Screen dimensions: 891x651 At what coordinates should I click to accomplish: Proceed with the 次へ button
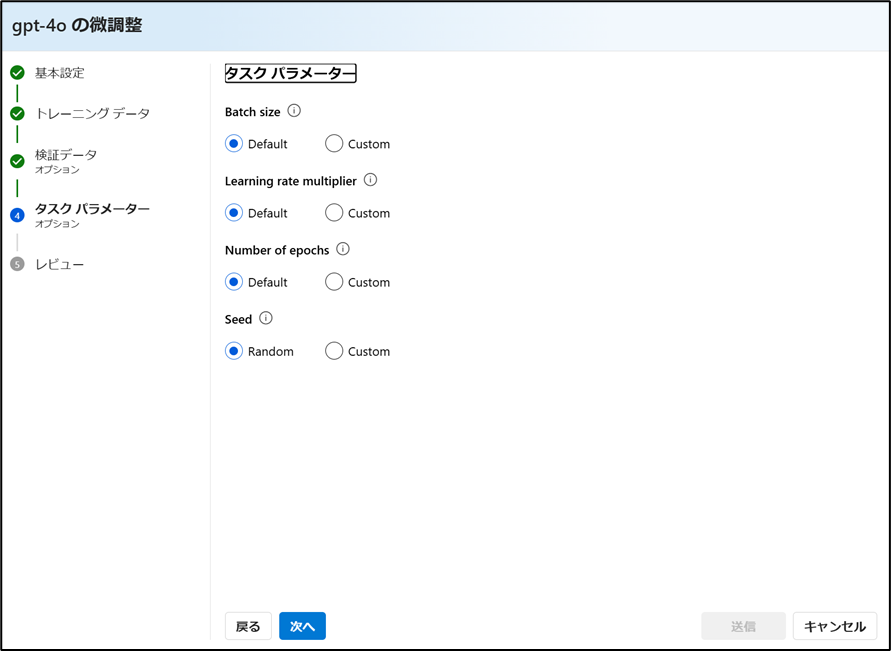pyautogui.click(x=302, y=626)
